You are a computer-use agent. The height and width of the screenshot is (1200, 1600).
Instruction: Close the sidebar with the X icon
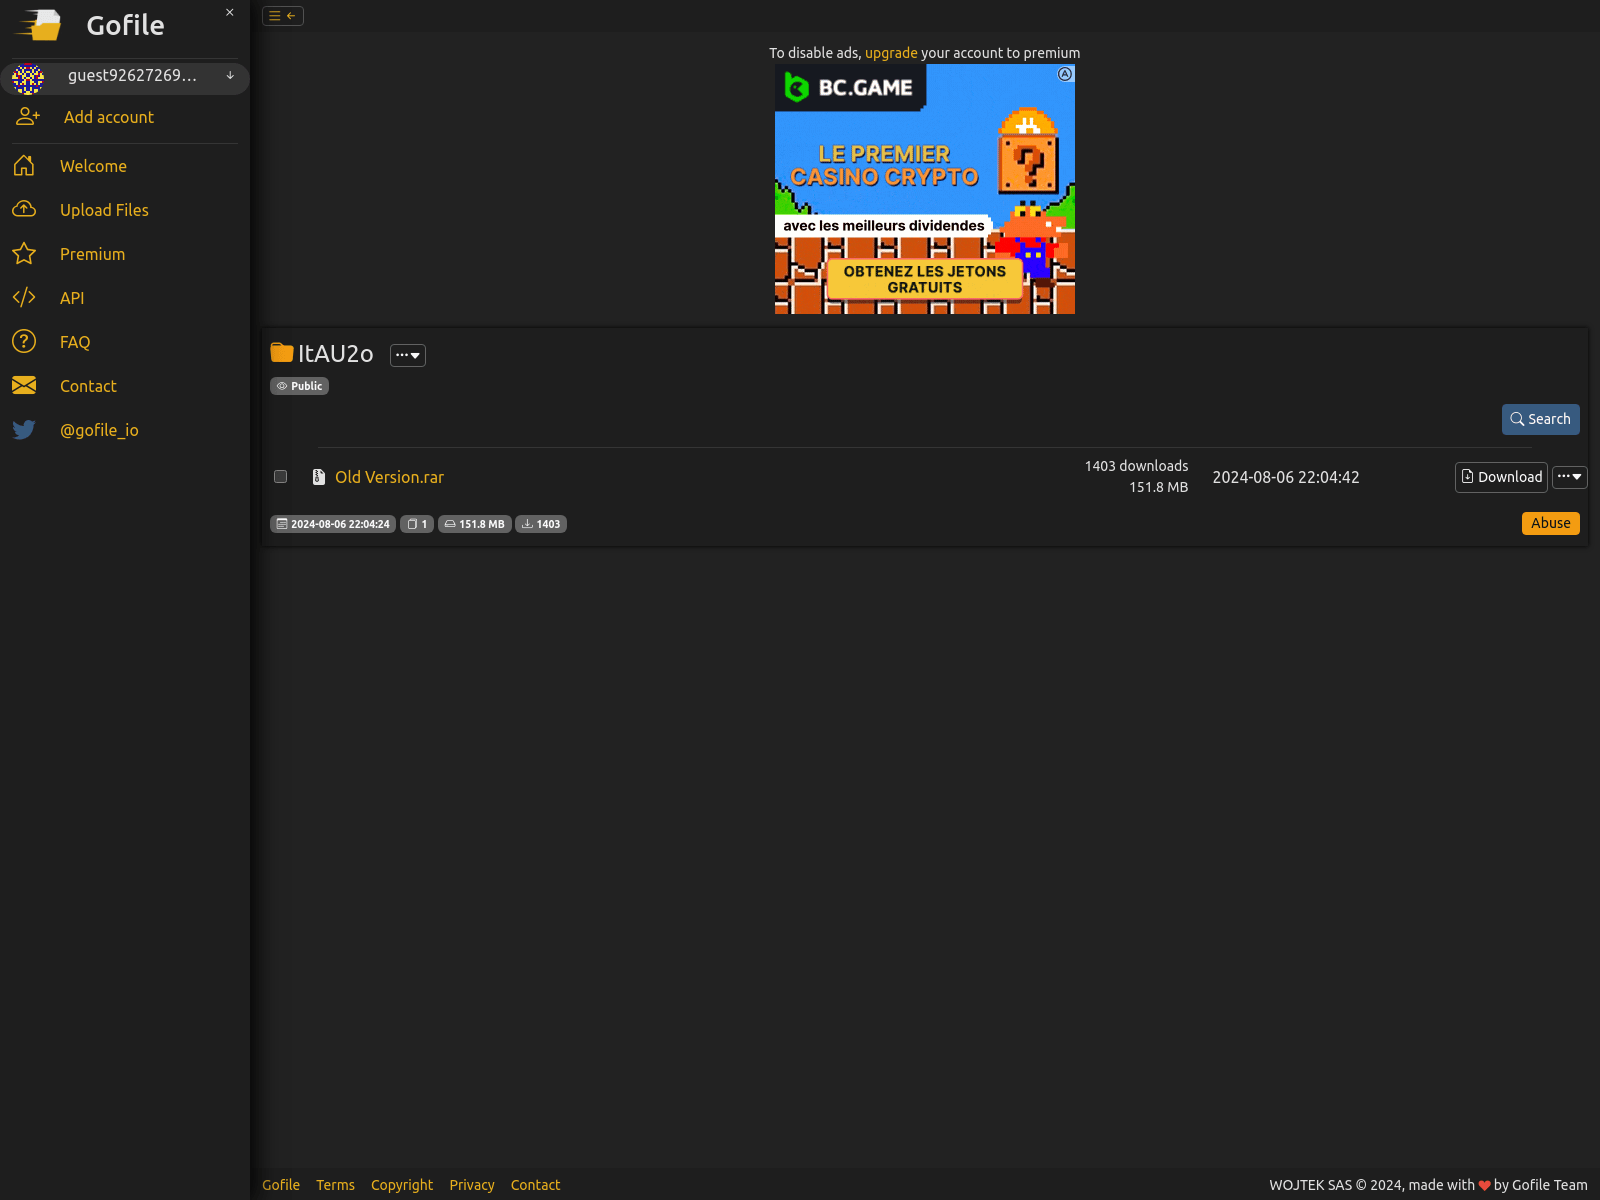(x=230, y=13)
